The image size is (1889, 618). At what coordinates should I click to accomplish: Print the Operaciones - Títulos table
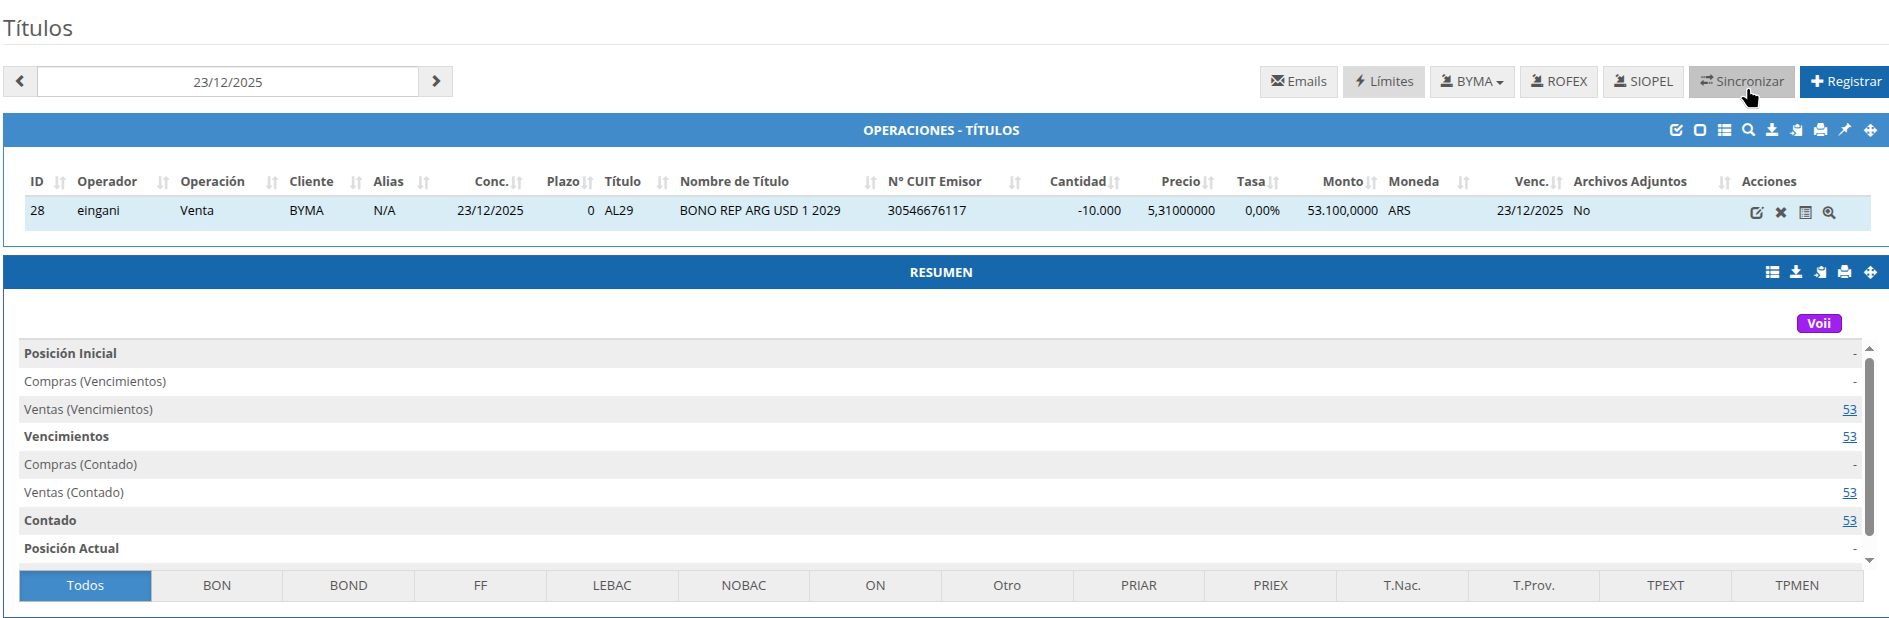click(1820, 130)
